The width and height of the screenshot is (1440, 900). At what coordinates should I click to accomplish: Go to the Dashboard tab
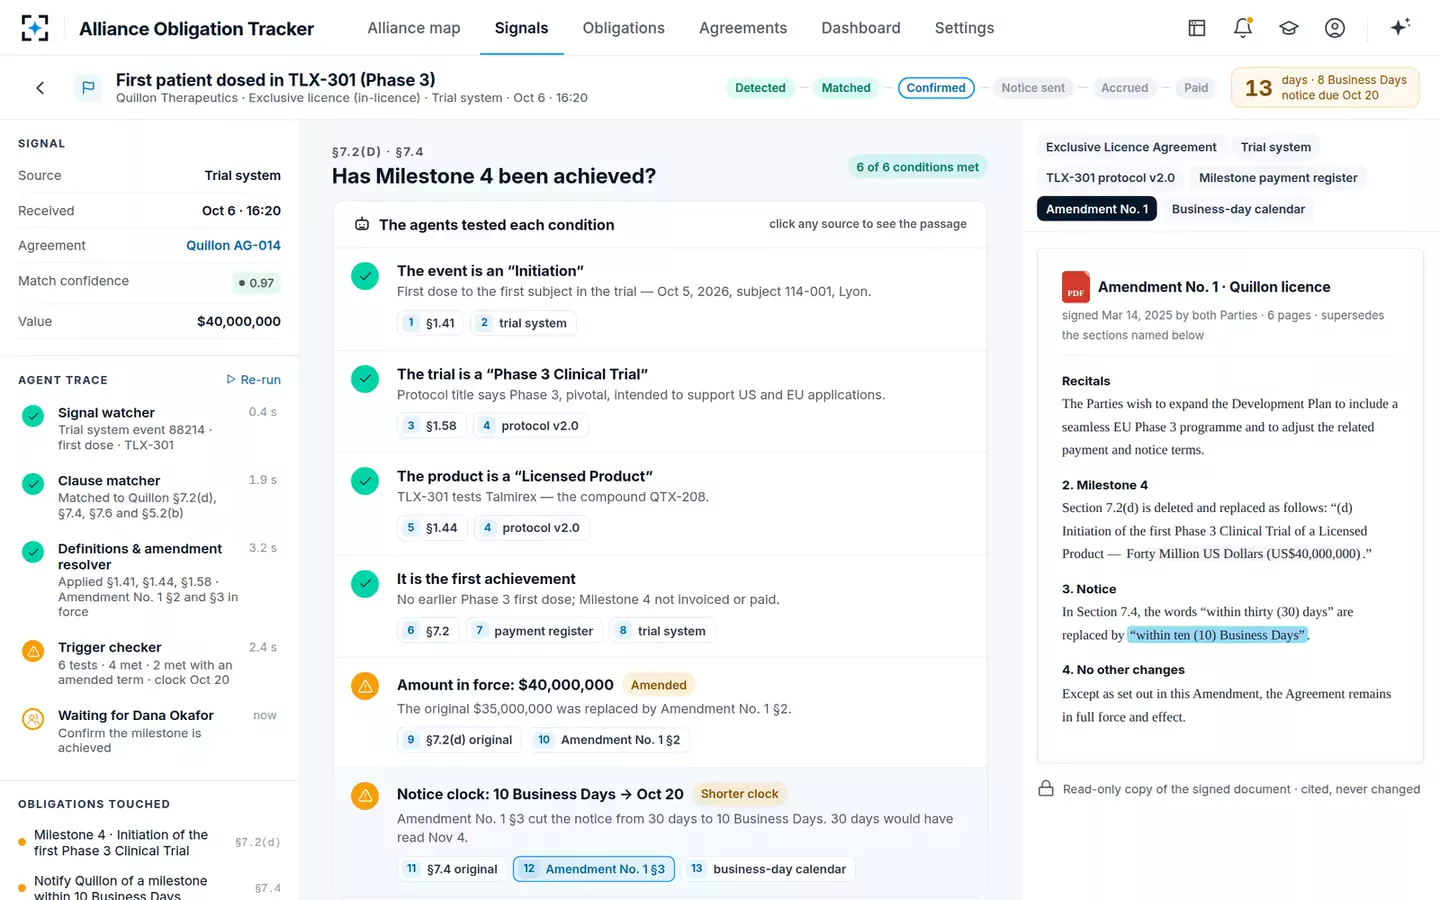coord(861,28)
